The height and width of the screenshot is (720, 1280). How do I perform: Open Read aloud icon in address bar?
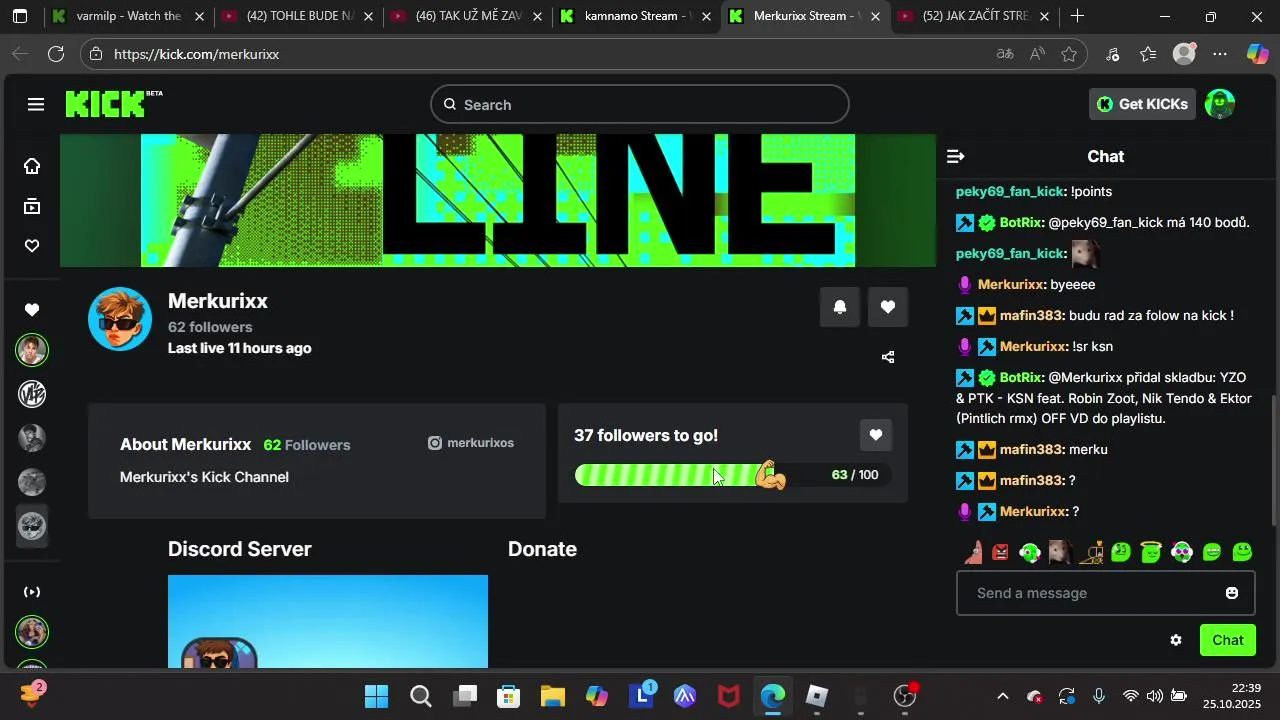[x=1037, y=54]
